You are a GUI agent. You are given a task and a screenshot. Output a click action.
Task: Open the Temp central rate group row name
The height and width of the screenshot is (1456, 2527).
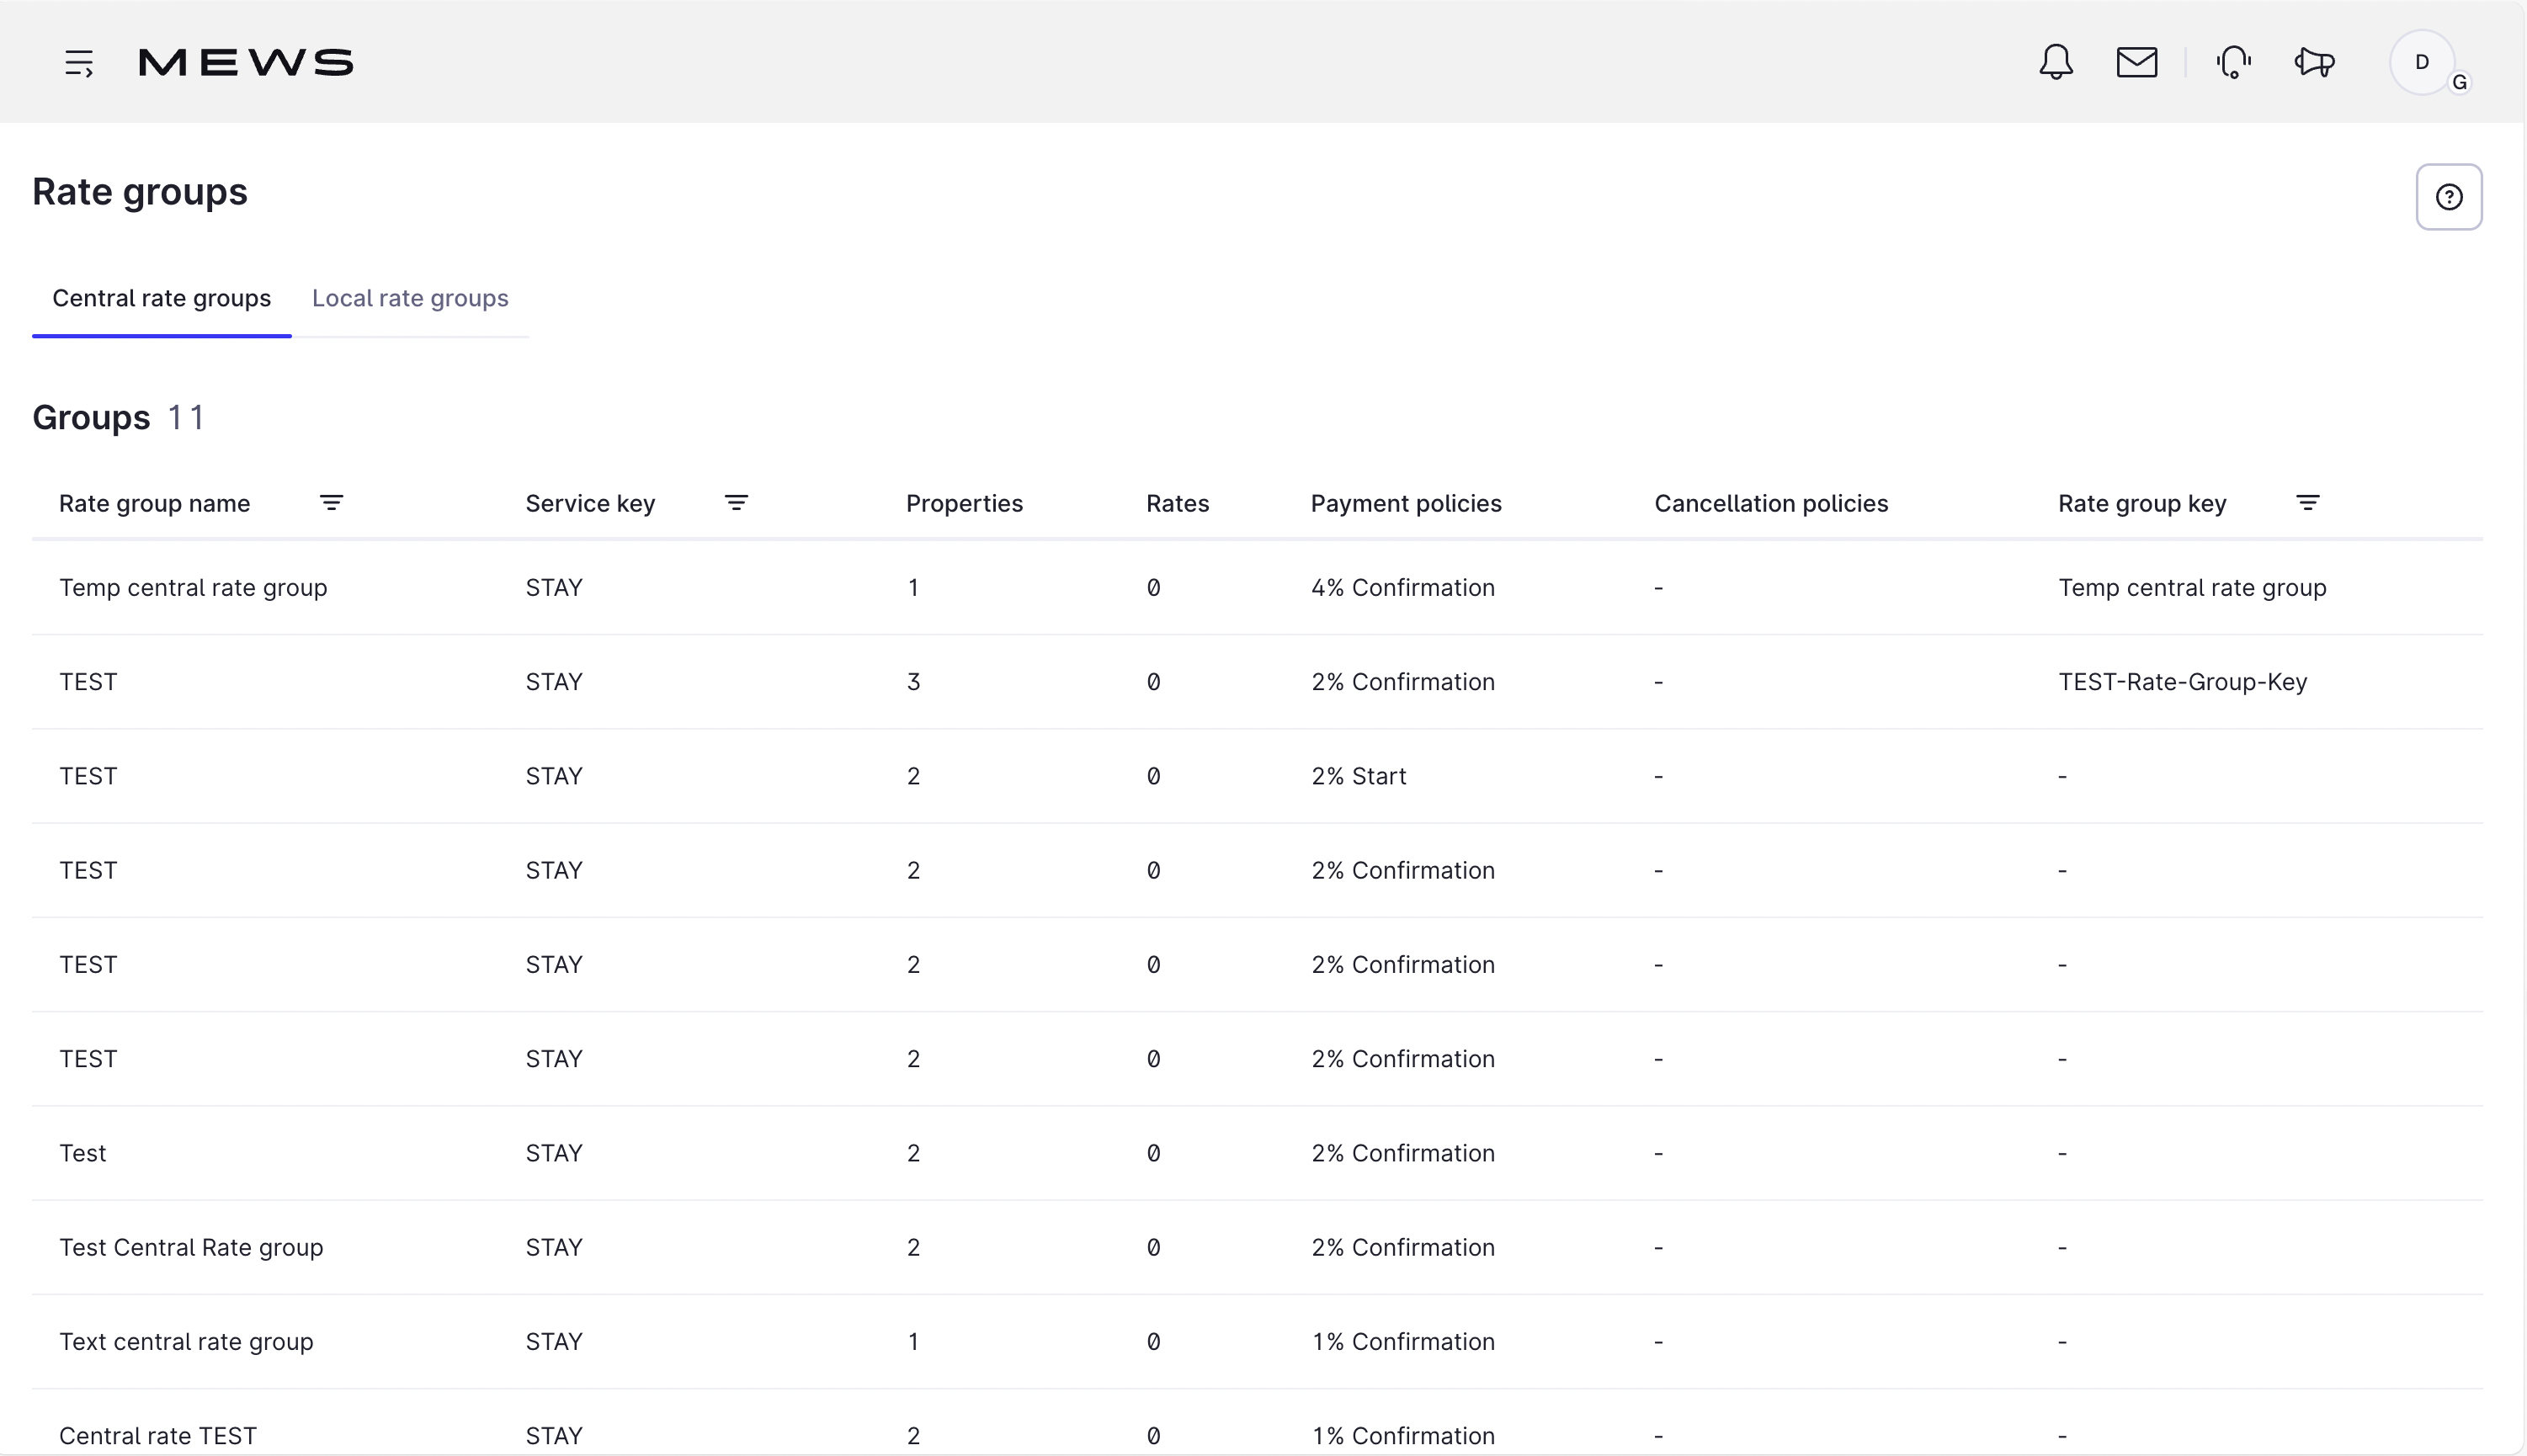[x=193, y=587]
